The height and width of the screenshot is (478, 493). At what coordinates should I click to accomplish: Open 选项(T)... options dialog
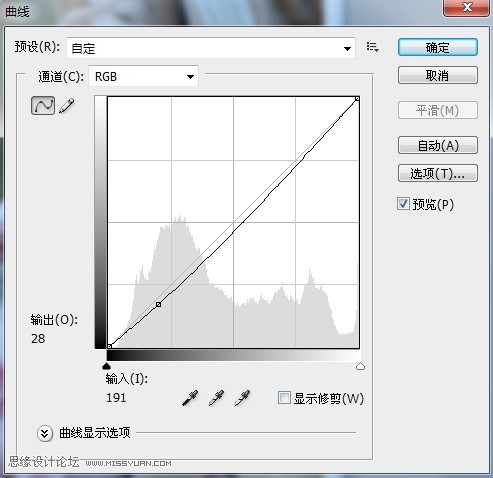(x=438, y=173)
